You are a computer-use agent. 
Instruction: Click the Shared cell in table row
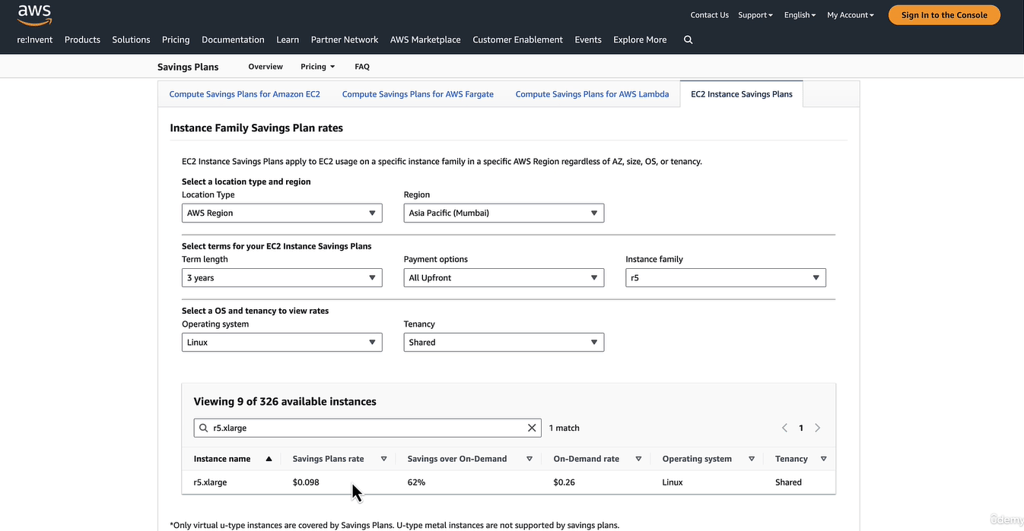click(788, 482)
